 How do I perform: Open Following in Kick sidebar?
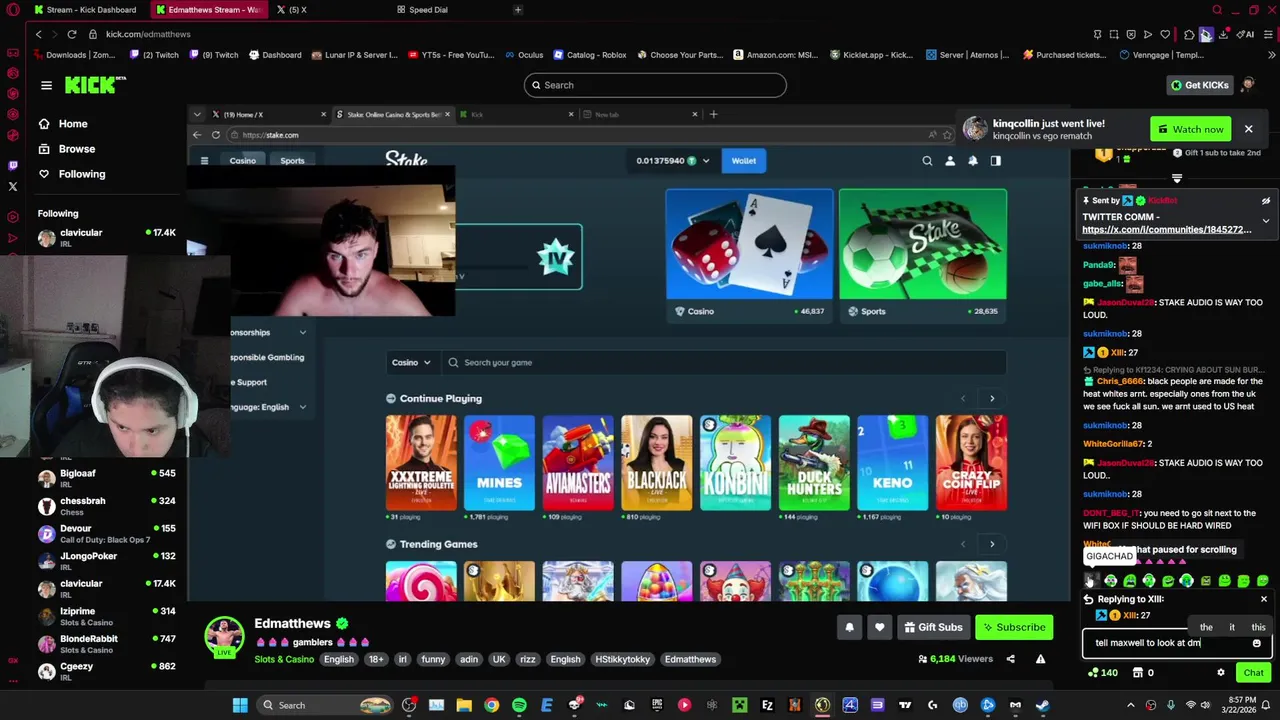(72, 174)
